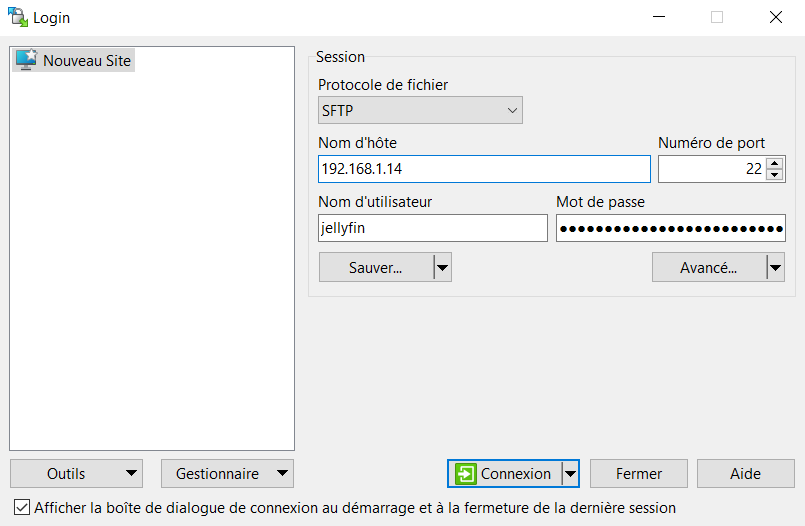
Task: Expand the Sauver button dropdown arrow
Action: coord(442,268)
